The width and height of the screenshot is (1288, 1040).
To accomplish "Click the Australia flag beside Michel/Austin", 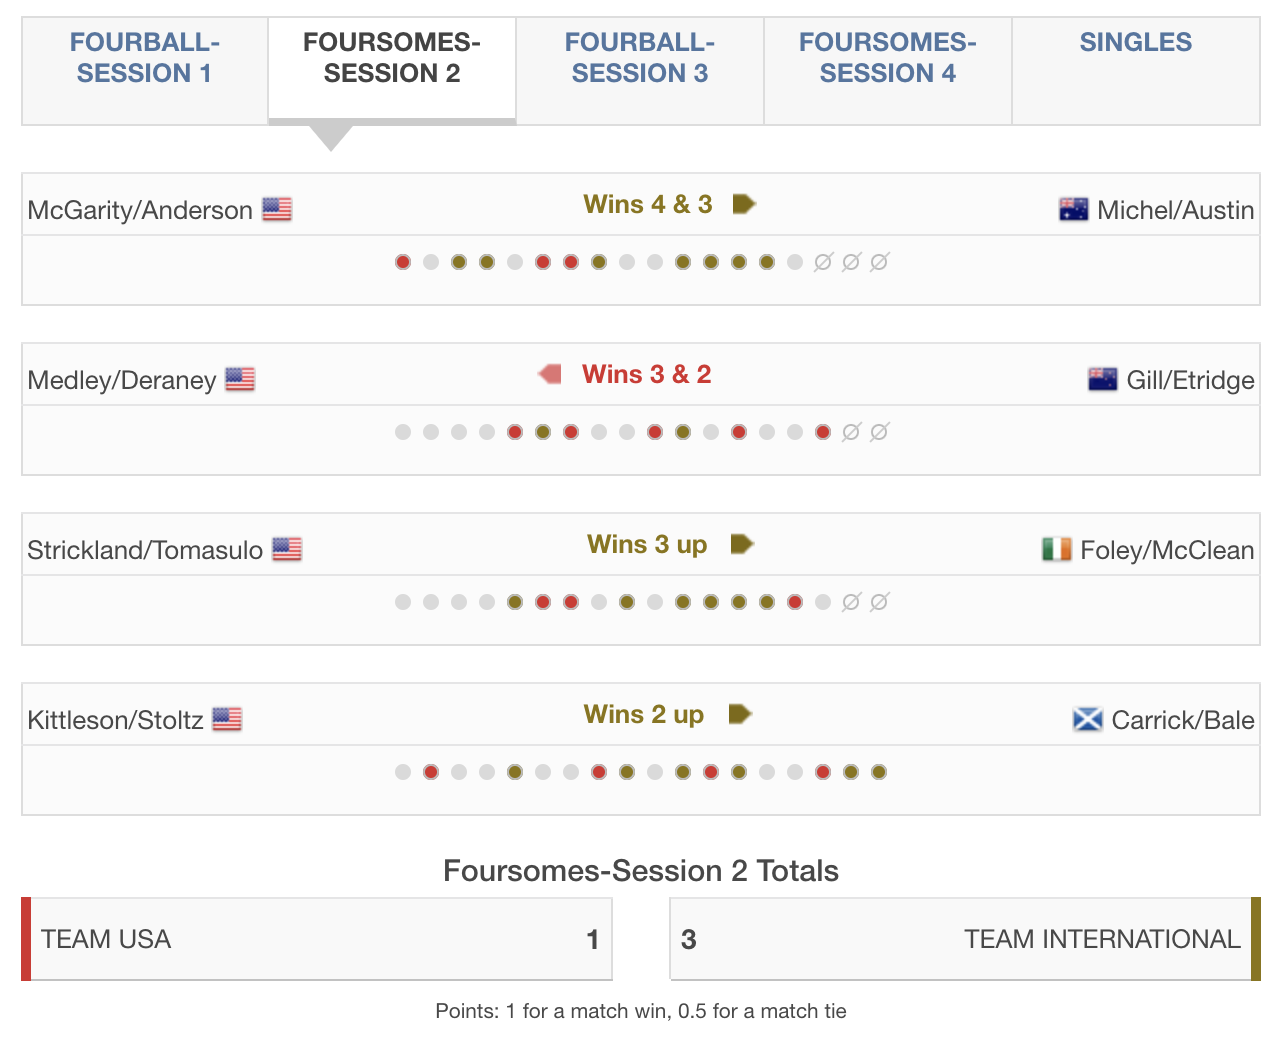I will click(x=1073, y=209).
